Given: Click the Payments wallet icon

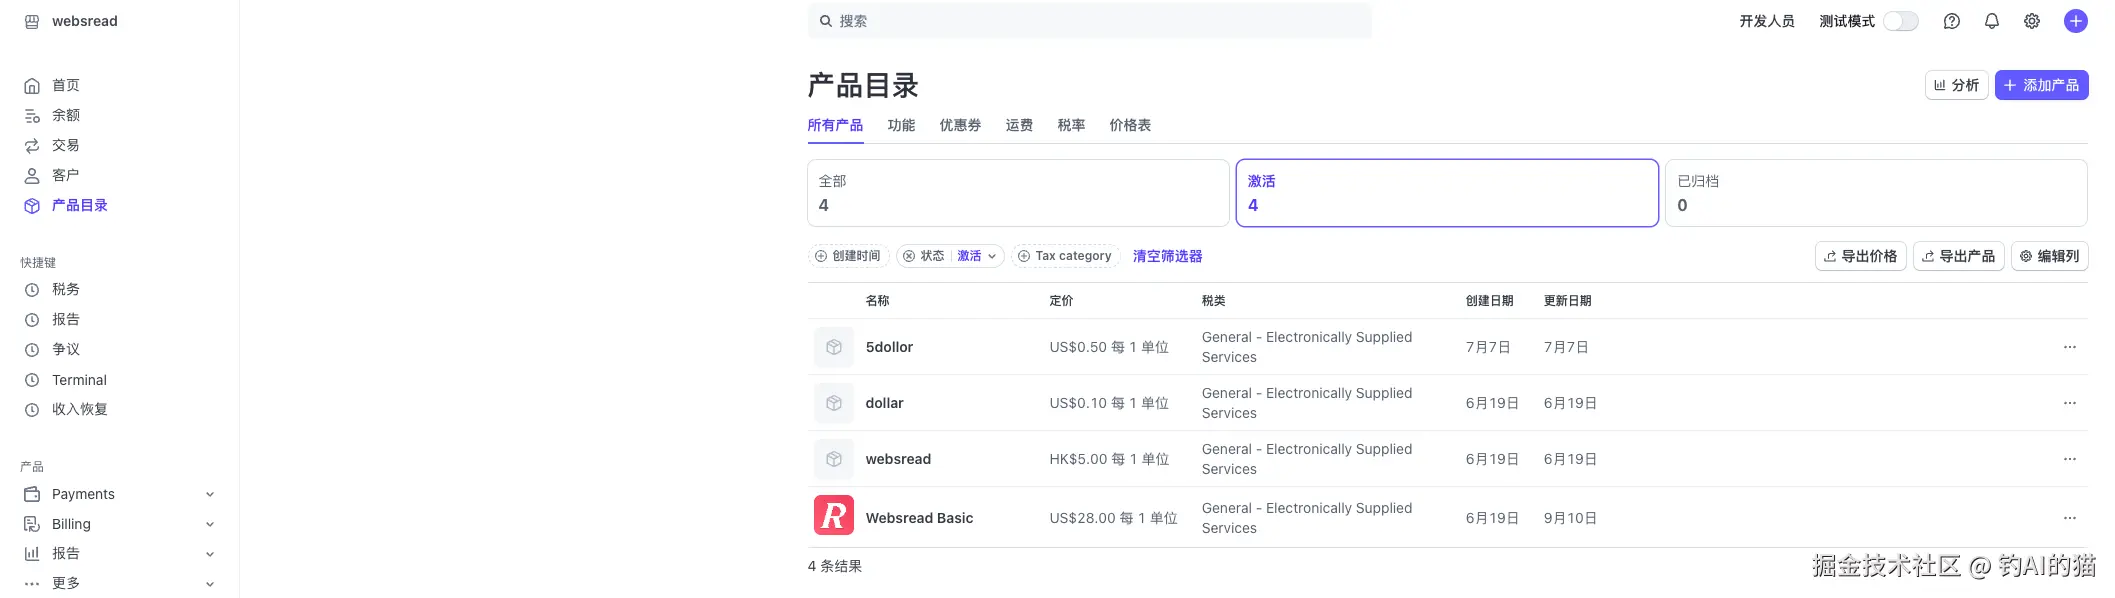Looking at the screenshot, I should pos(32,494).
